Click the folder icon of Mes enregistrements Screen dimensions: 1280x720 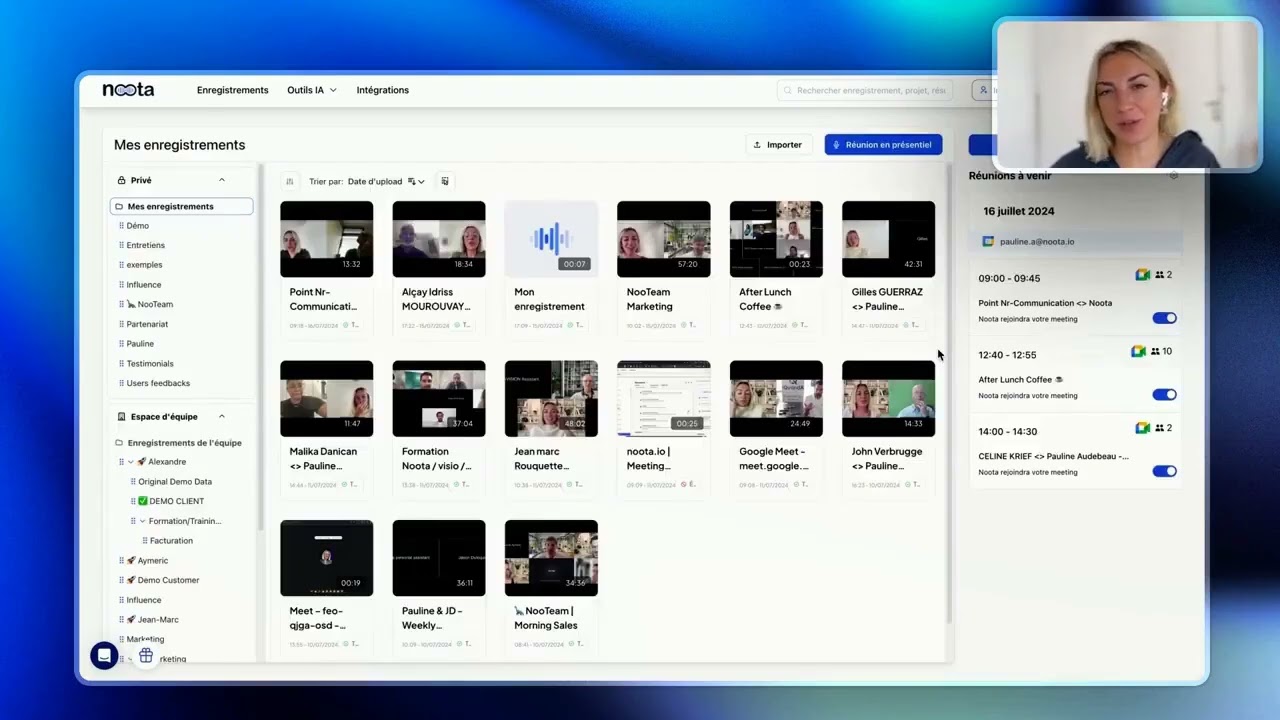point(119,206)
